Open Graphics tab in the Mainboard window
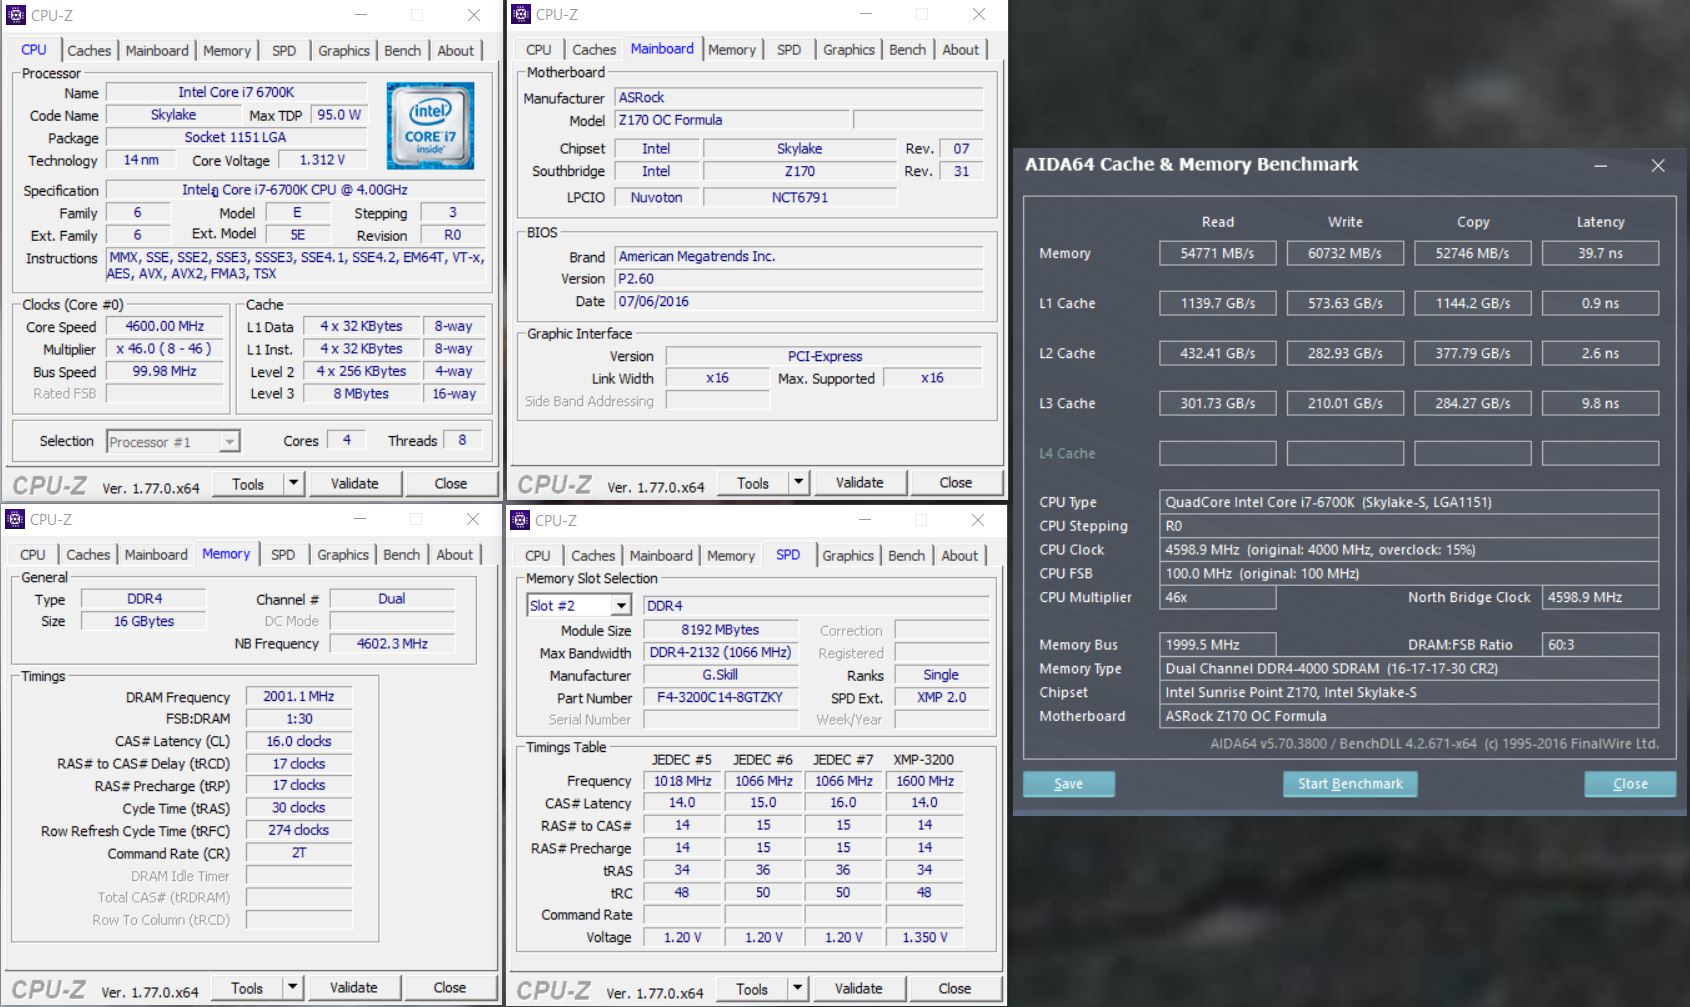 pos(849,50)
